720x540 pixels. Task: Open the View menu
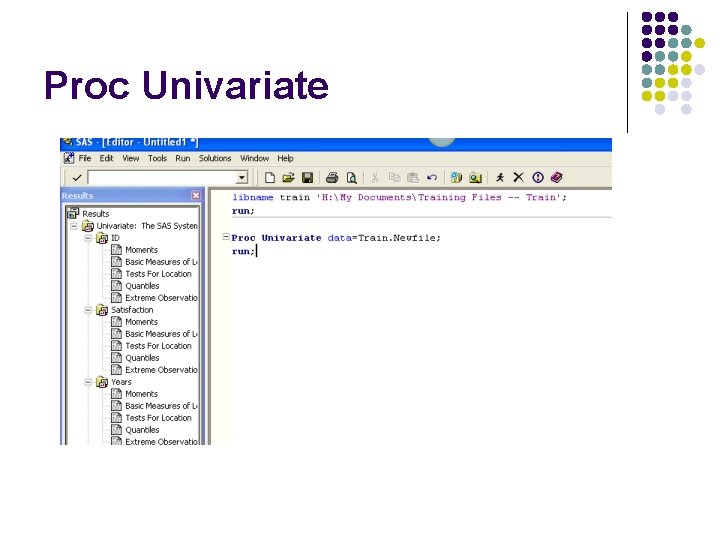130,158
